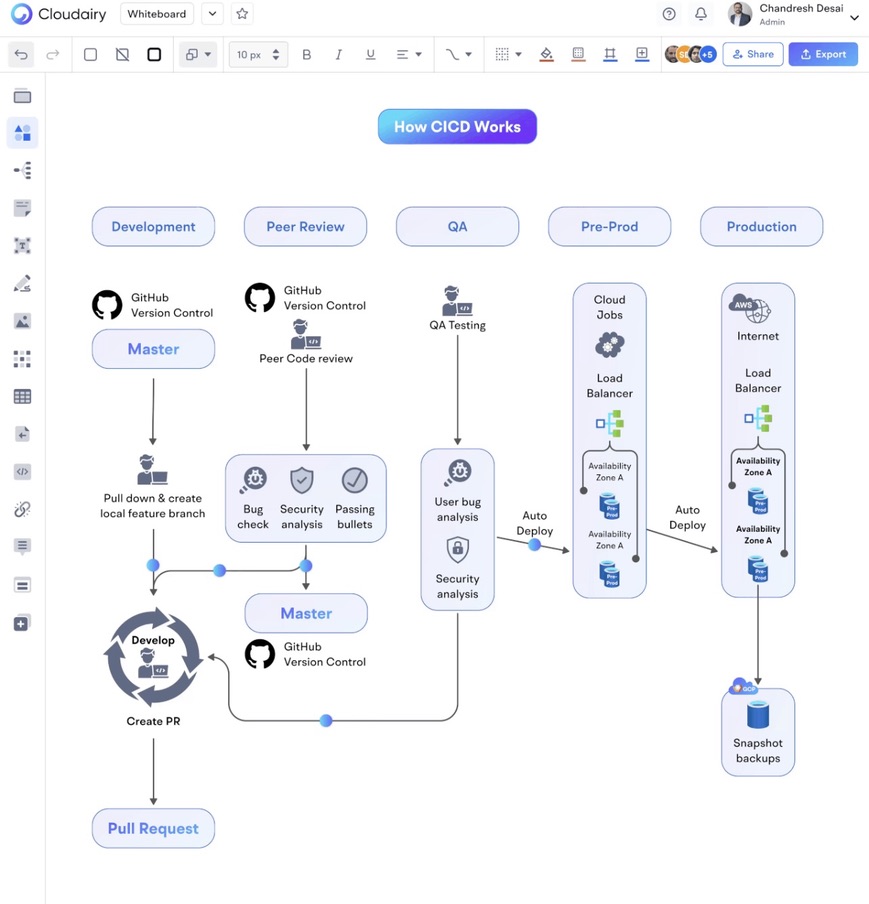Click the Share button
Screen dimensions: 869x904
coord(753,54)
